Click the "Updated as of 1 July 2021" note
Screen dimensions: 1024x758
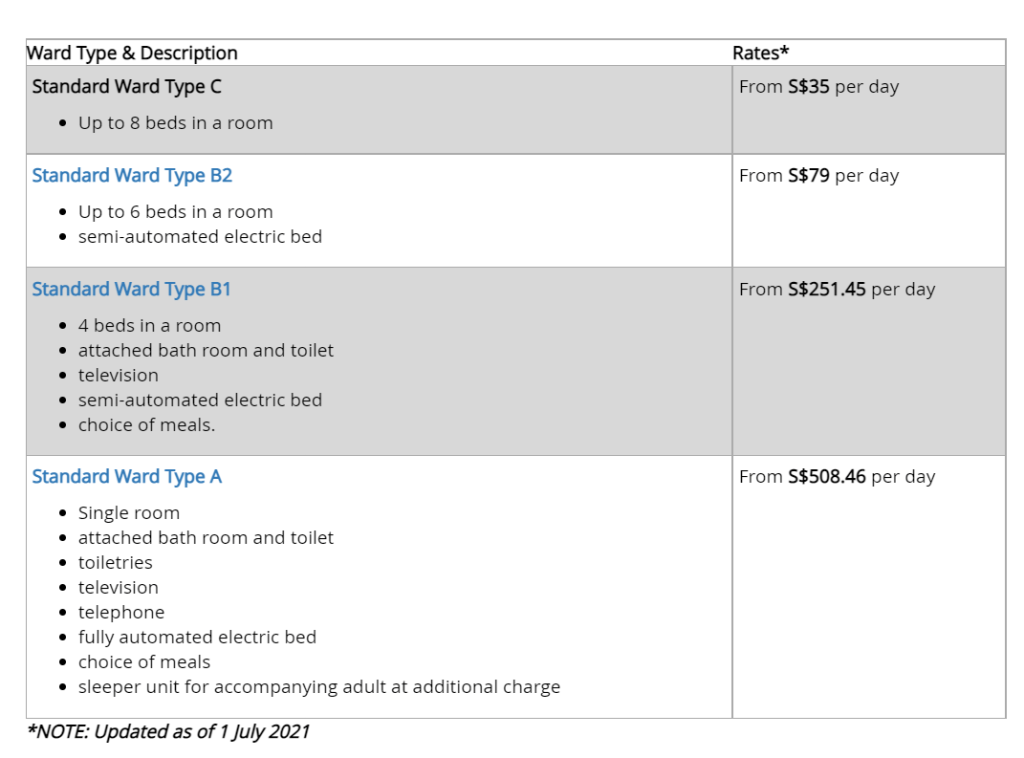(x=168, y=732)
